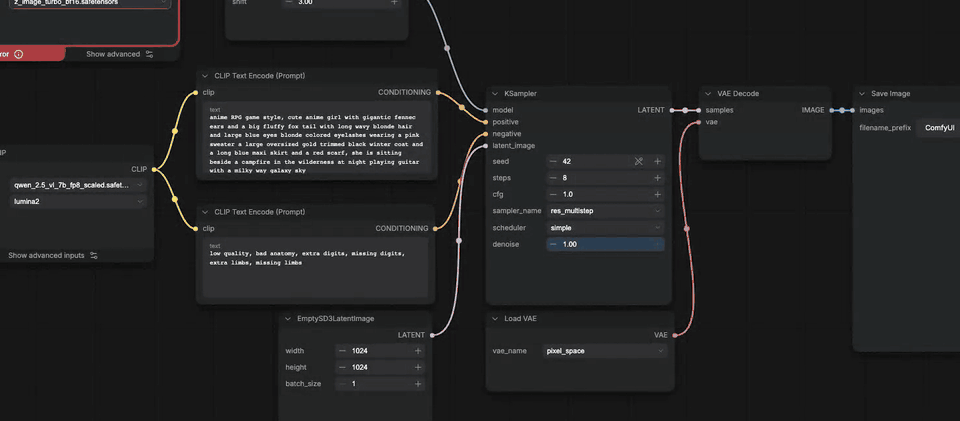Collapse the Load VAE node chevron
960x421 pixels.
coord(495,319)
